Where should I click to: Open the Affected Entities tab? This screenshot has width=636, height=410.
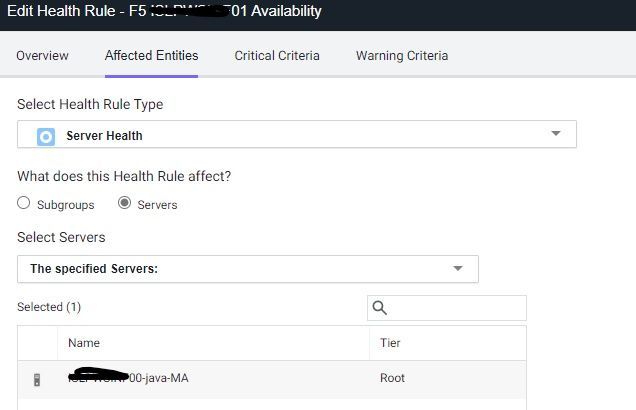click(151, 56)
